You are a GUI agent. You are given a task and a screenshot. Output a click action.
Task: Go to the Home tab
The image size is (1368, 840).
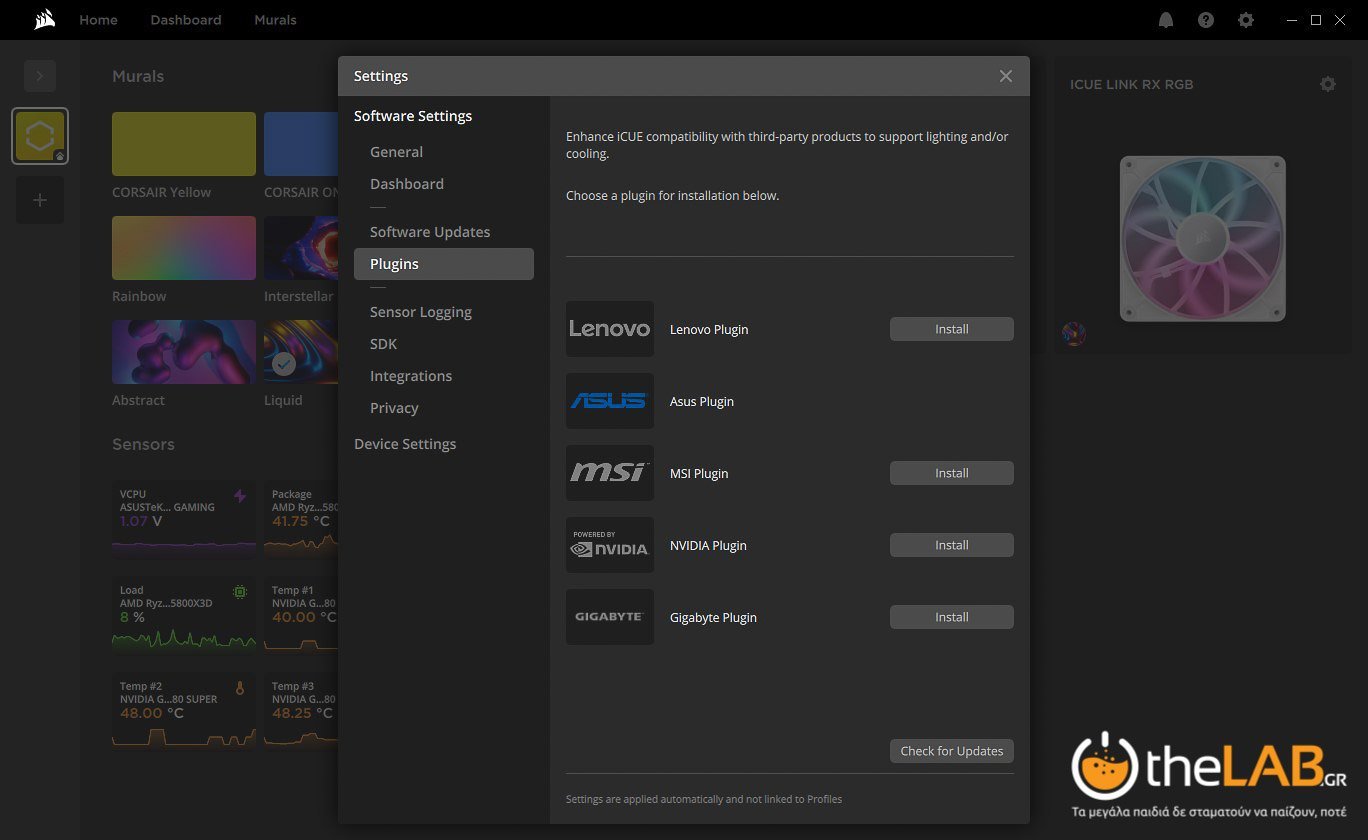tap(98, 20)
